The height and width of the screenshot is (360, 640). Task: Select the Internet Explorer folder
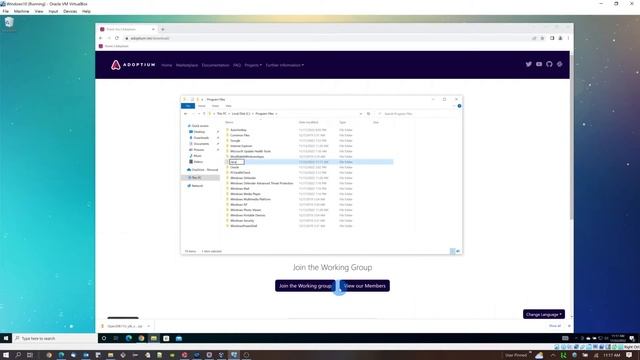click(241, 146)
